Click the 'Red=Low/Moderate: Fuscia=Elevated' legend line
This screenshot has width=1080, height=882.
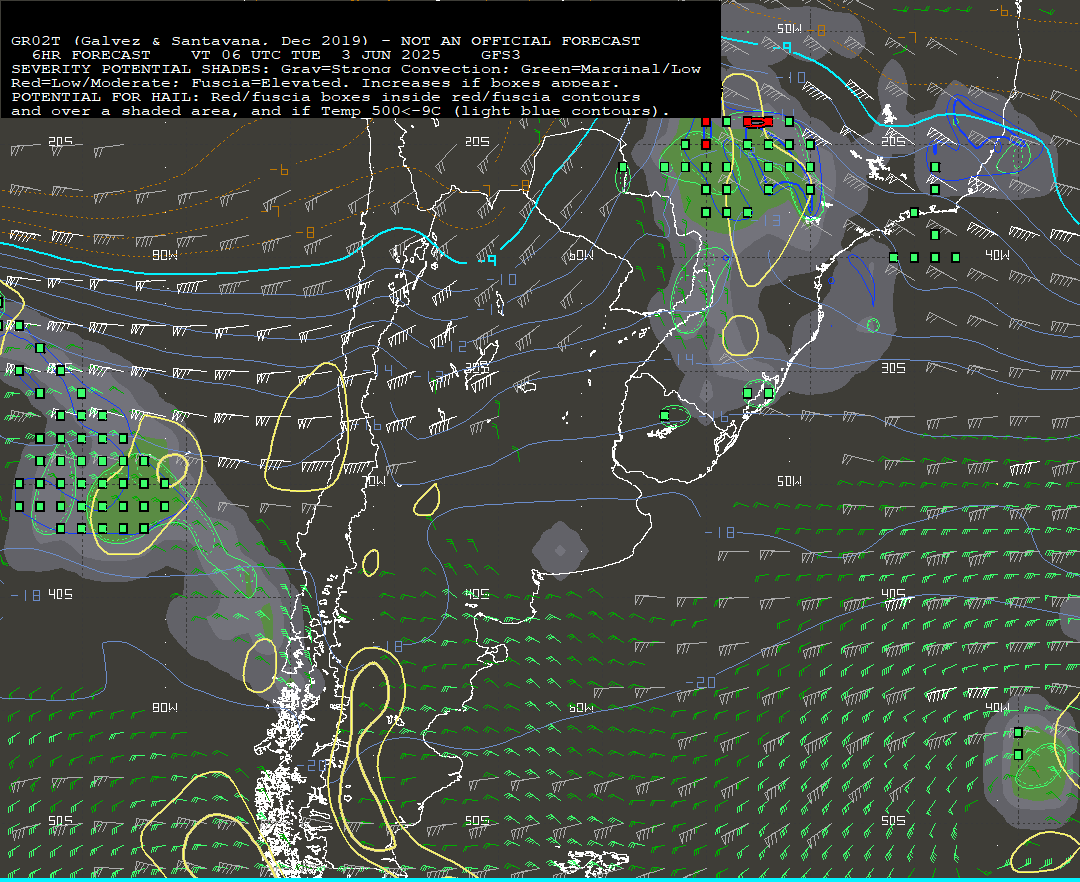tap(315, 83)
